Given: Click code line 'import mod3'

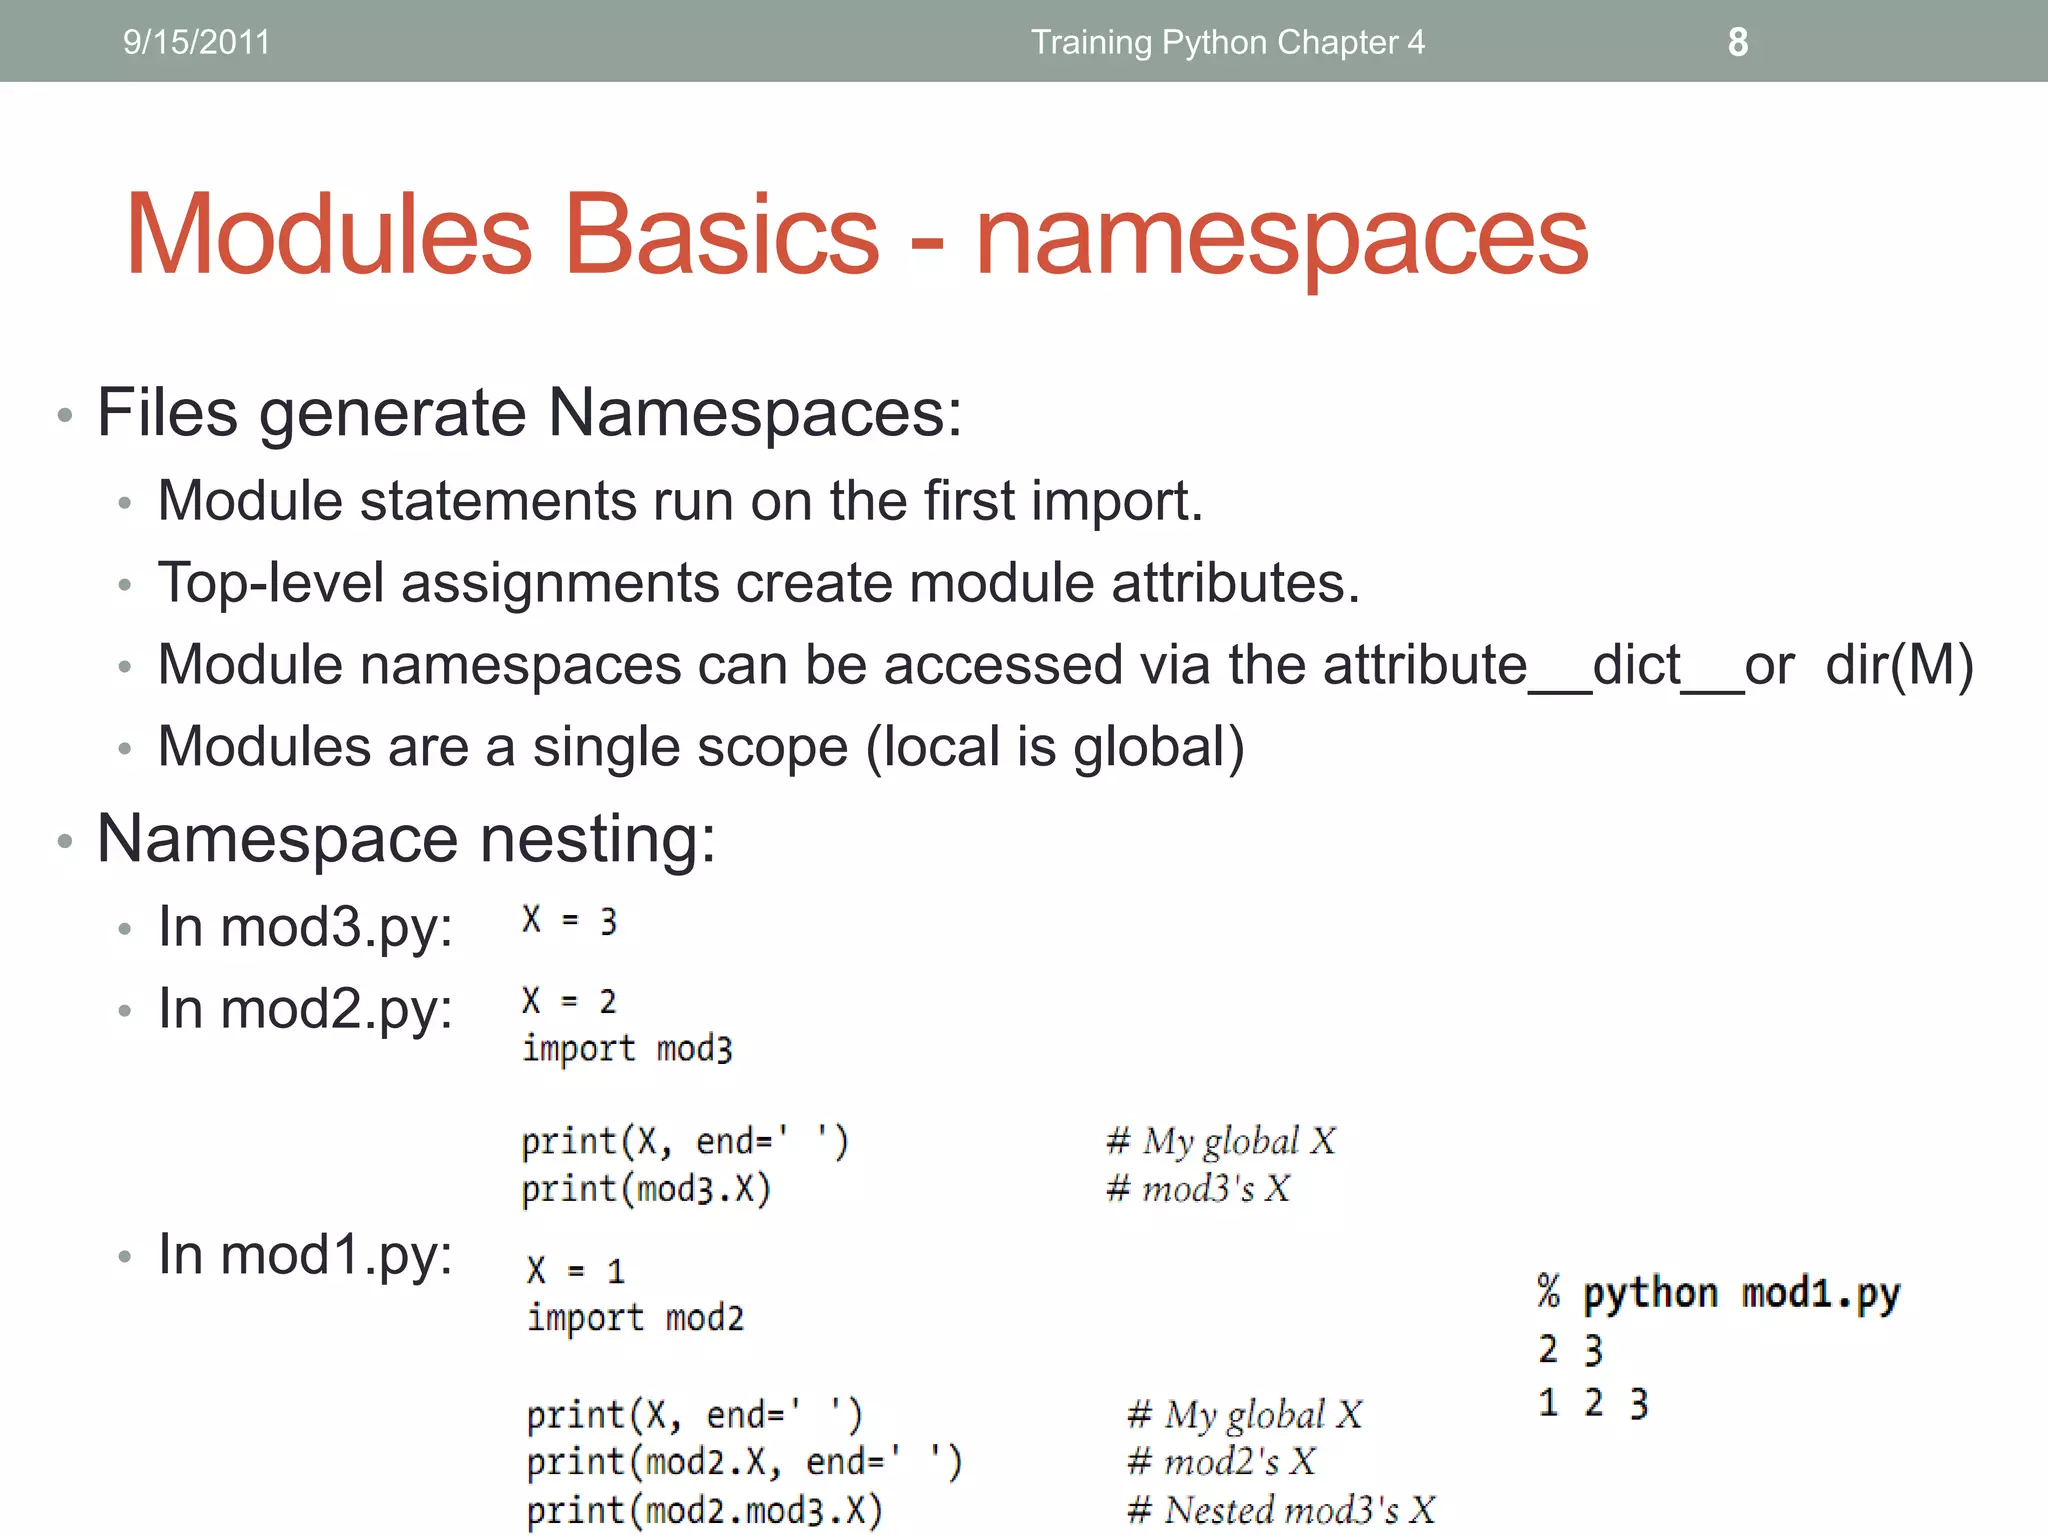Looking at the screenshot, I should point(627,1049).
